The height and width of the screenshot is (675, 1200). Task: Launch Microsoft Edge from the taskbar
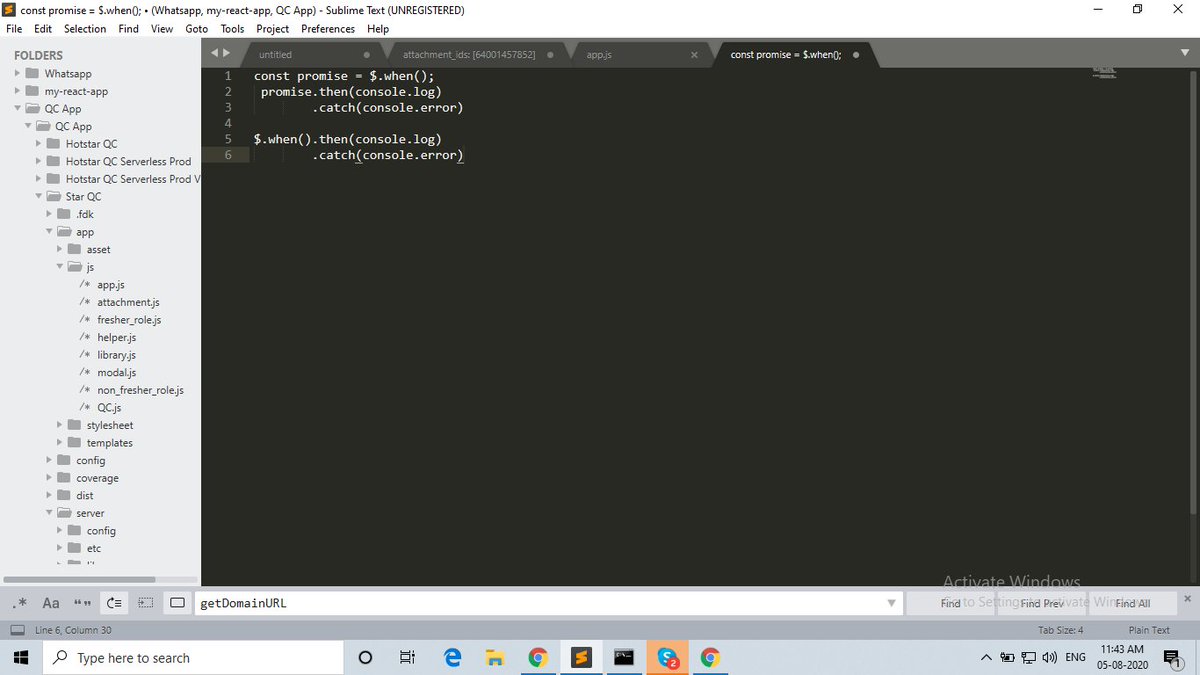452,657
